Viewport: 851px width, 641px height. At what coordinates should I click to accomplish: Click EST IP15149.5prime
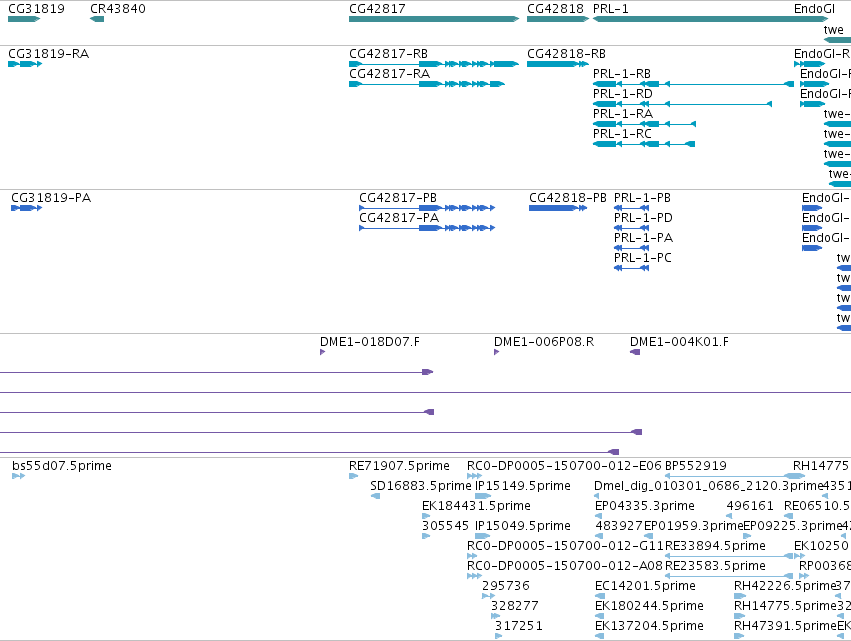point(483,497)
